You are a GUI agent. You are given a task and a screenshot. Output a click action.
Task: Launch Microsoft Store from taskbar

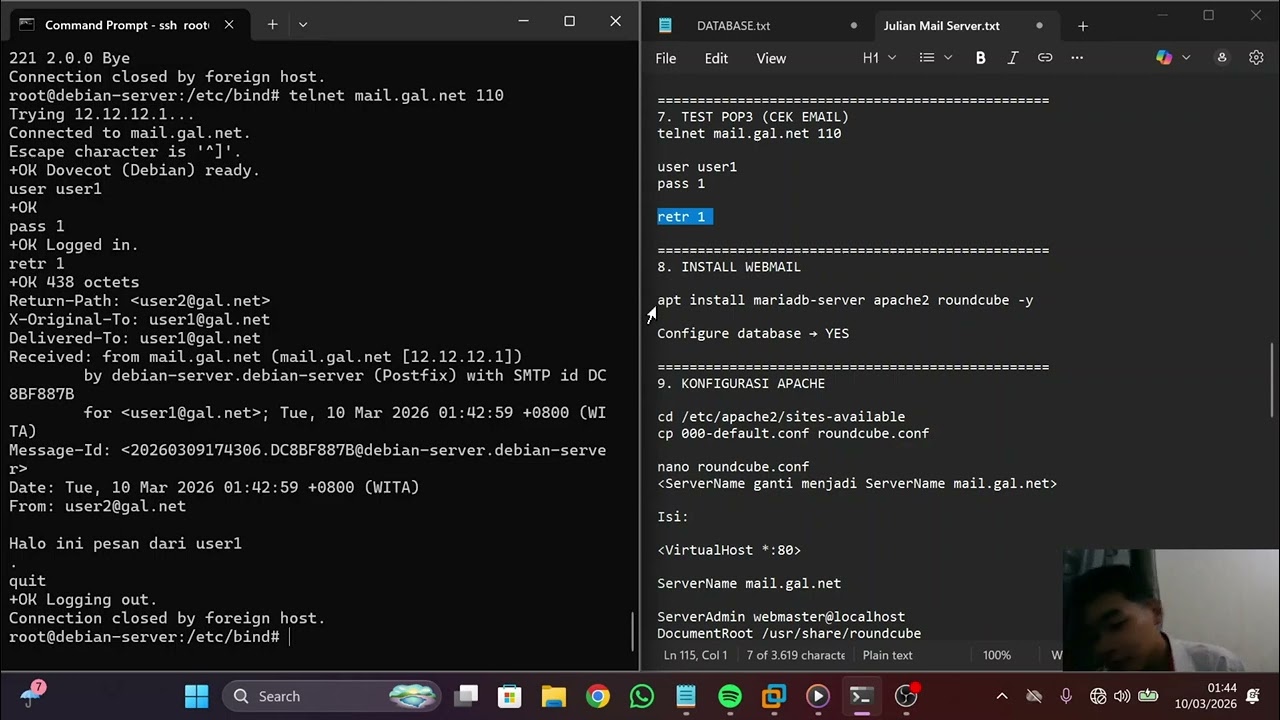tap(510, 696)
